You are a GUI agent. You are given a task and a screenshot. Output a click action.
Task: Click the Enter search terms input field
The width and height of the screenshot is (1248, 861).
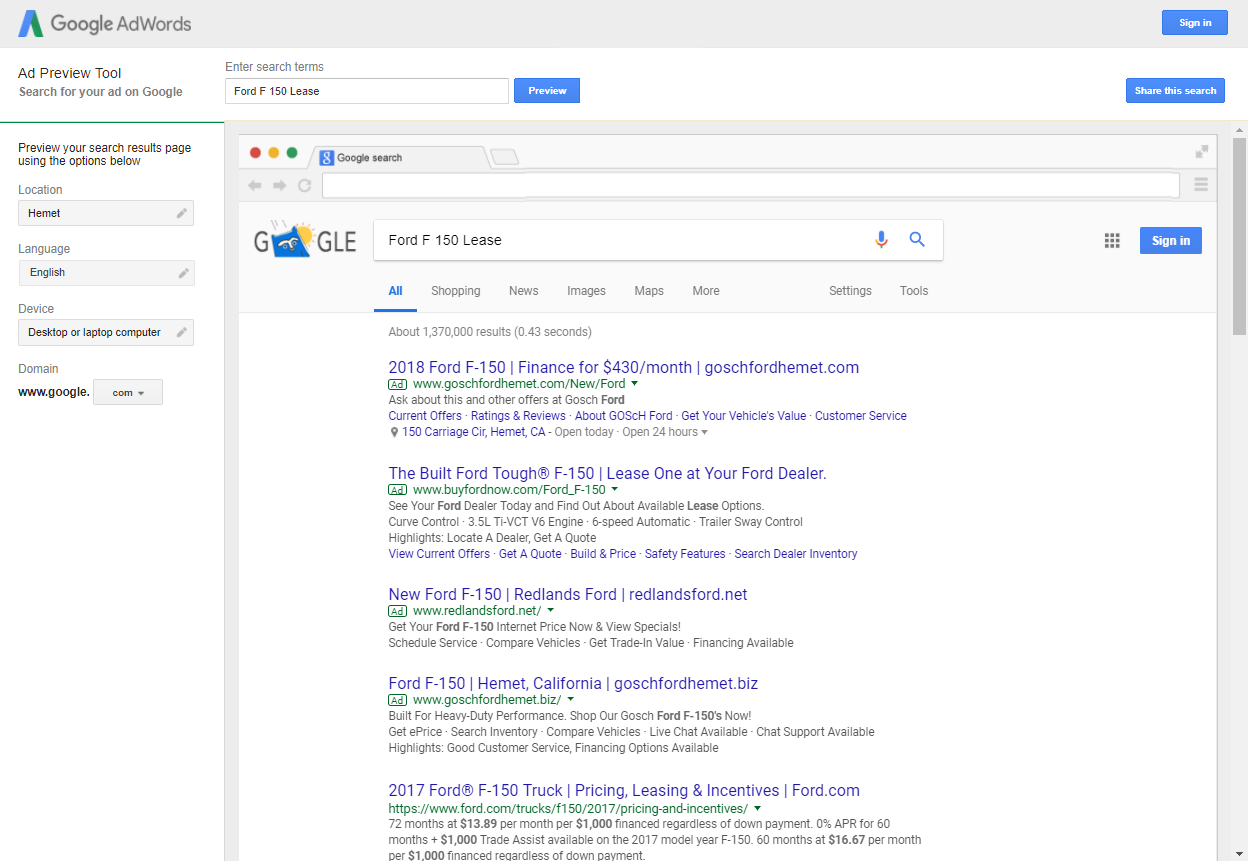pyautogui.click(x=366, y=90)
